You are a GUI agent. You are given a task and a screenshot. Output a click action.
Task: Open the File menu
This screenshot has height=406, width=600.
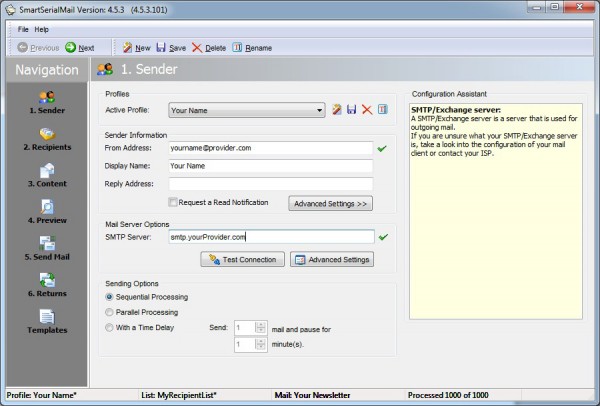(23, 29)
